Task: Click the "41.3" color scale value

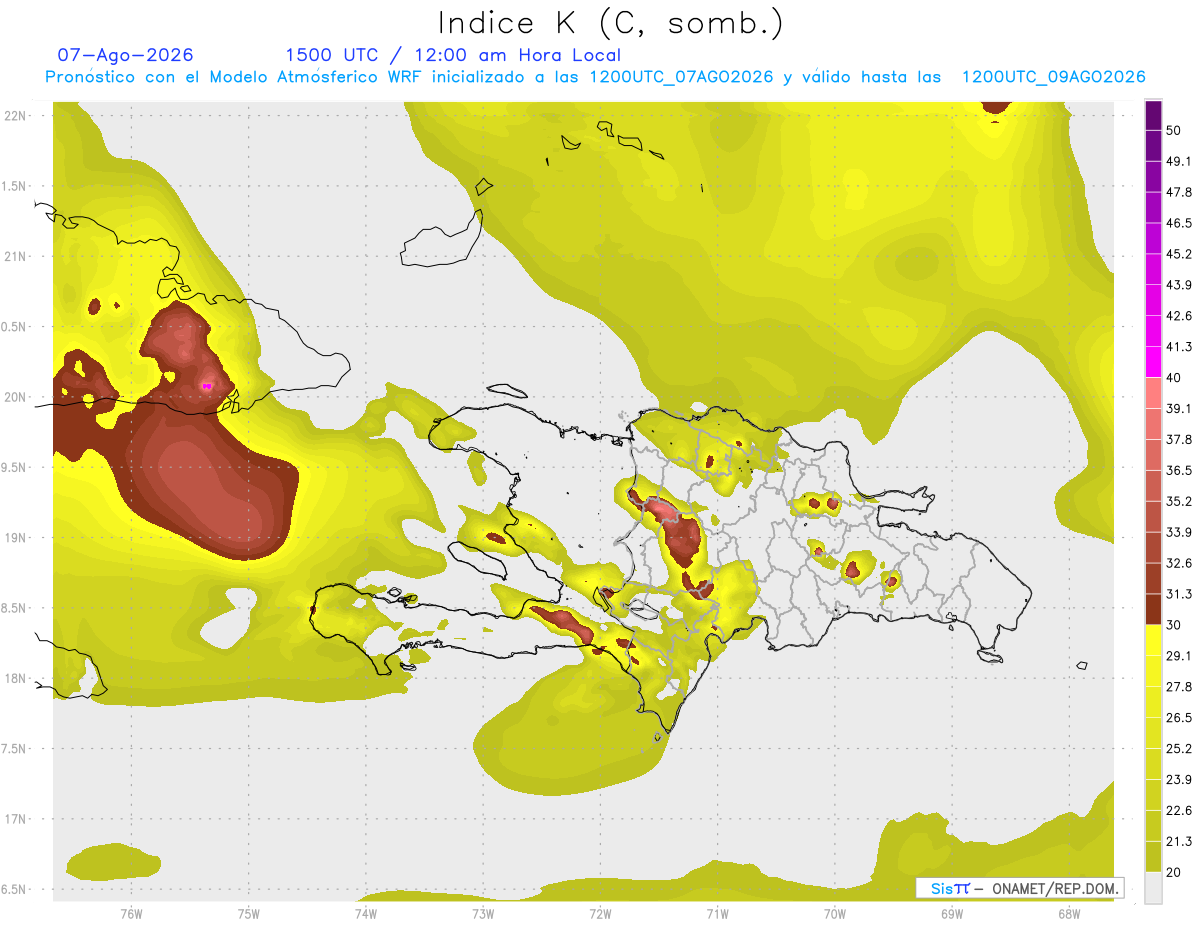Action: 1179,347
